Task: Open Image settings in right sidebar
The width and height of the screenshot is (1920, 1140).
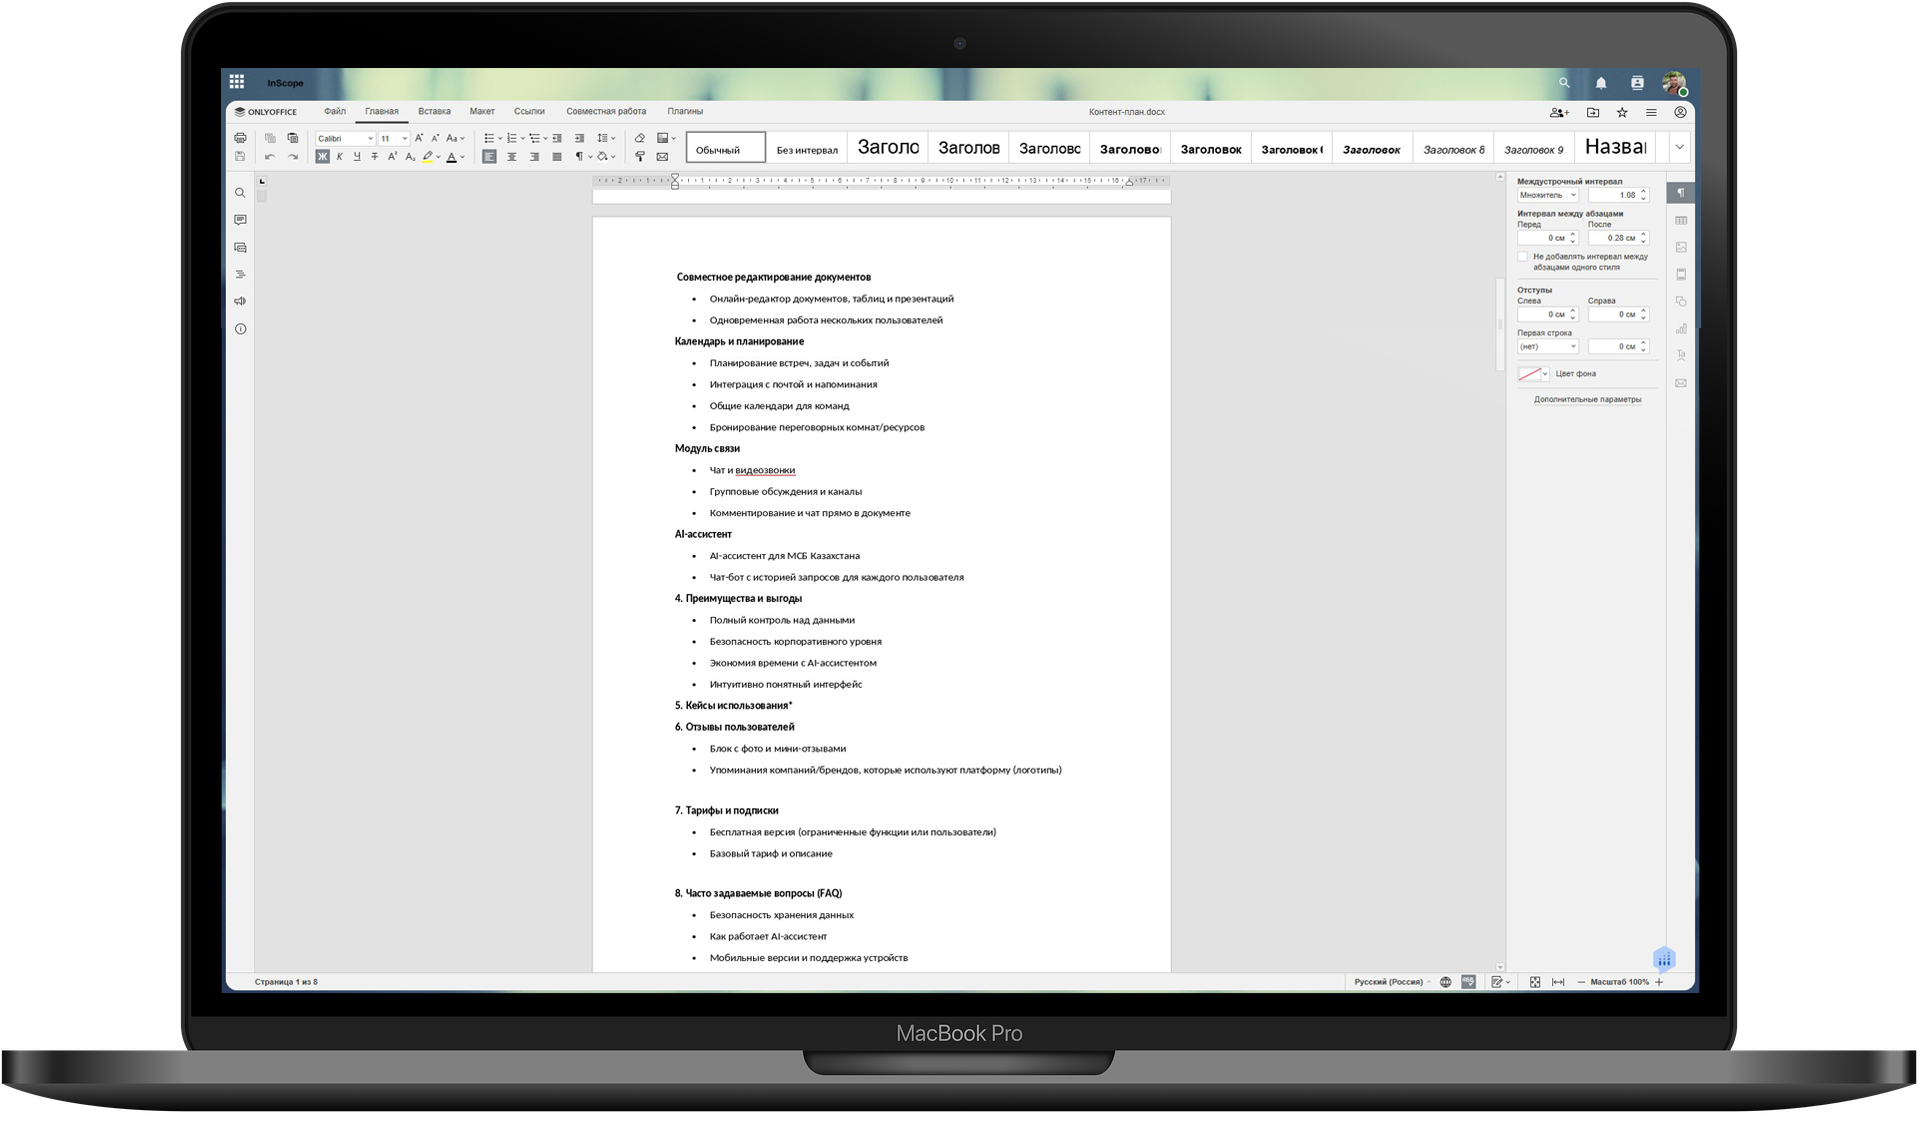Action: [1681, 247]
